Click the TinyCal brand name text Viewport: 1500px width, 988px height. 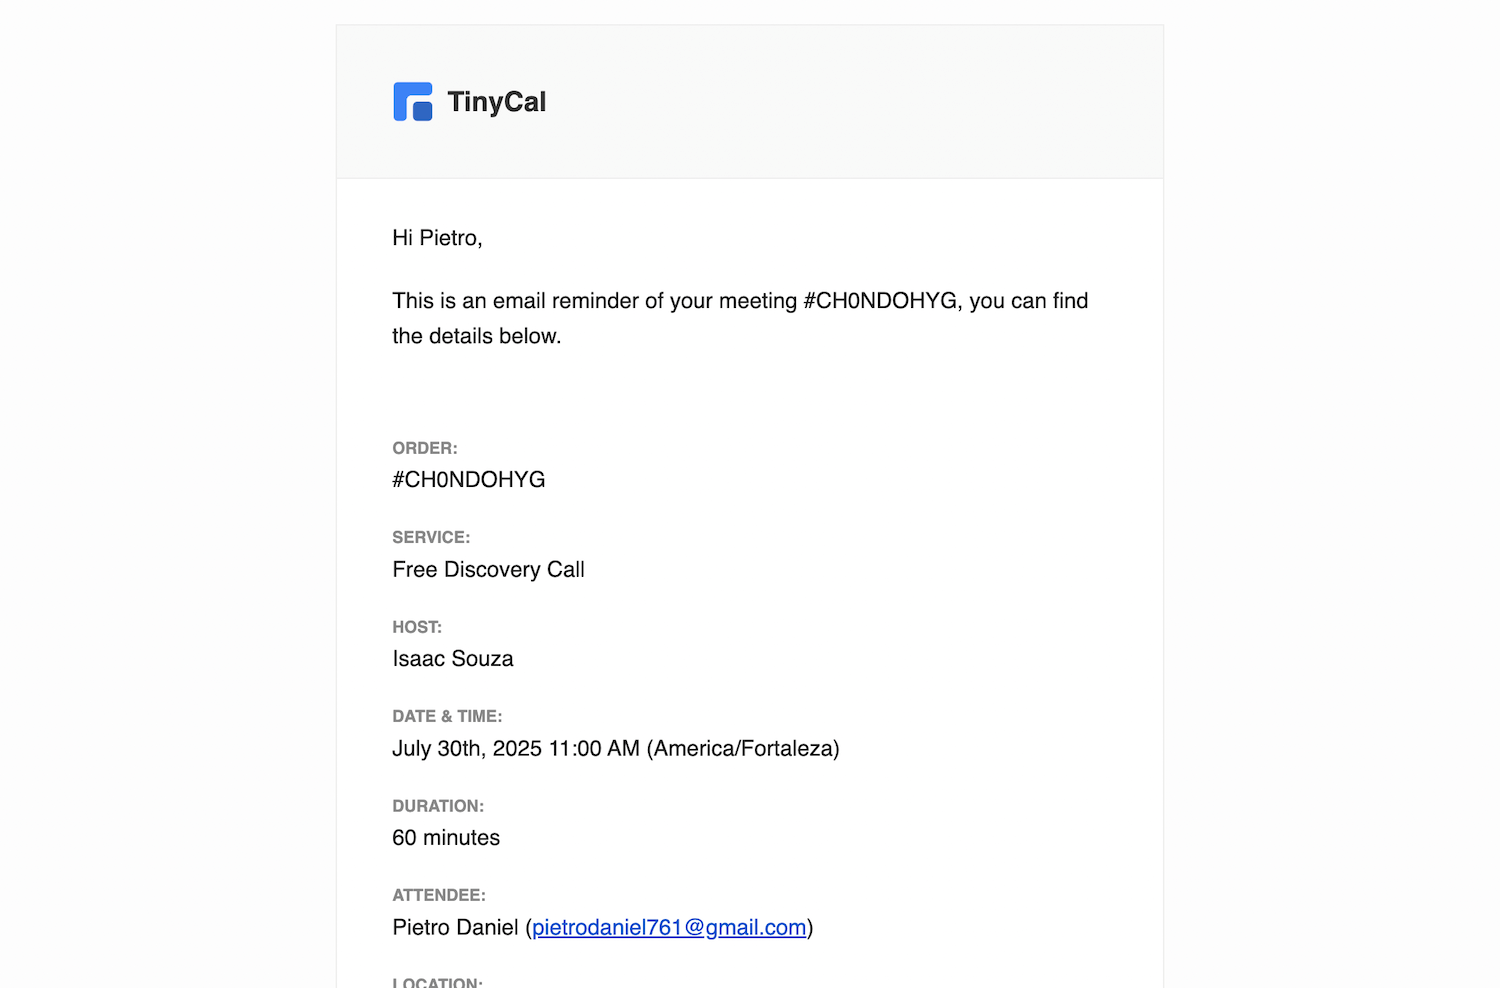pyautogui.click(x=496, y=102)
